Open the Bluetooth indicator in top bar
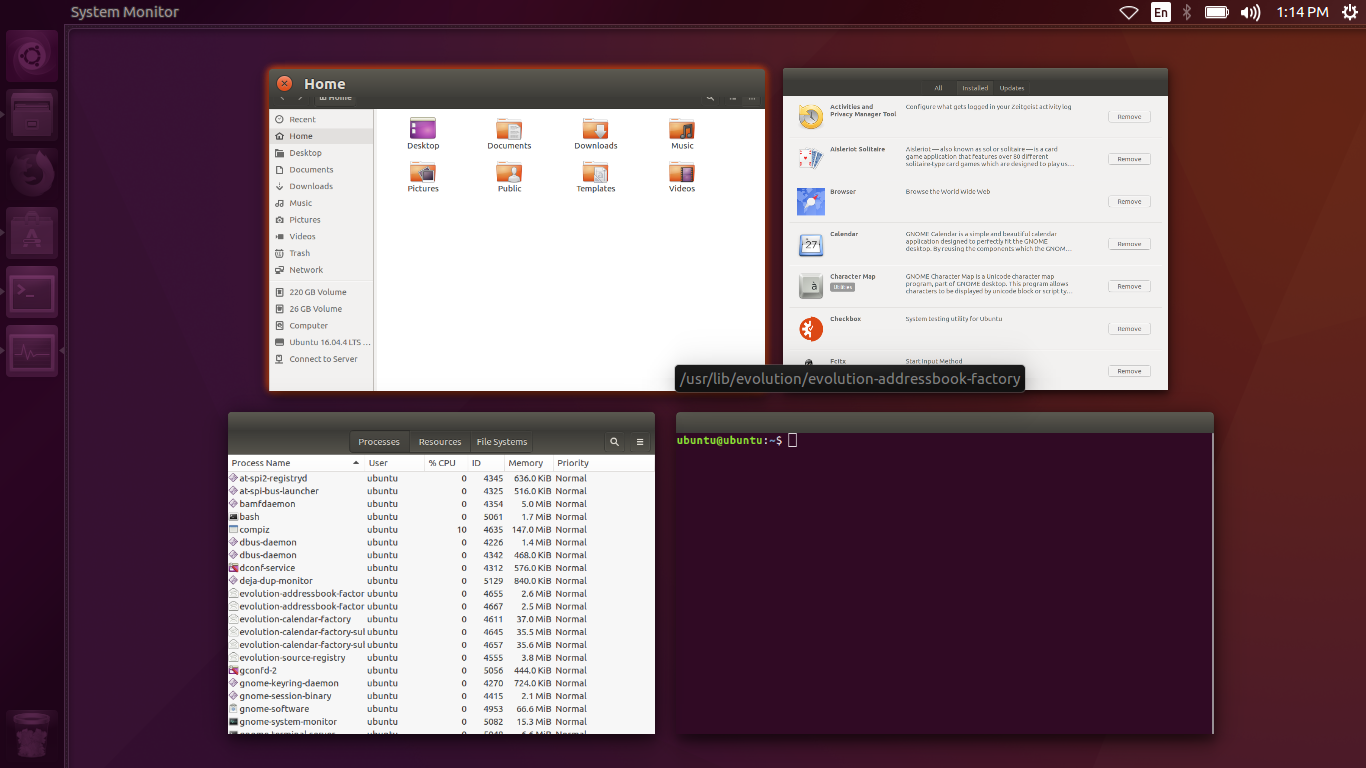The width and height of the screenshot is (1366, 768). point(1187,12)
